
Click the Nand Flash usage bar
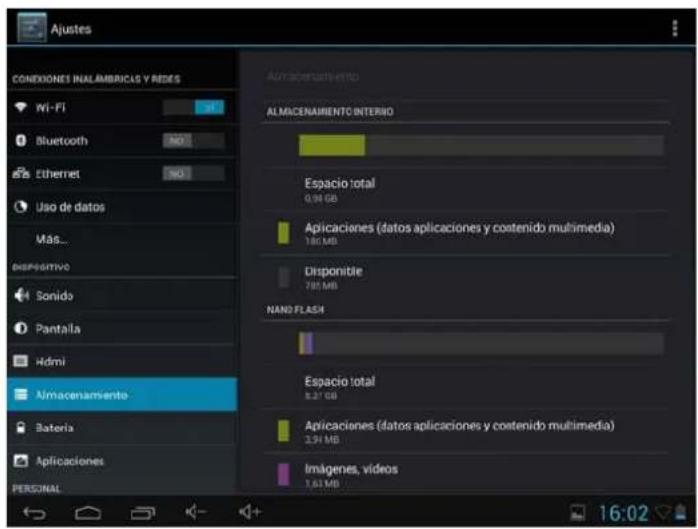click(x=481, y=344)
